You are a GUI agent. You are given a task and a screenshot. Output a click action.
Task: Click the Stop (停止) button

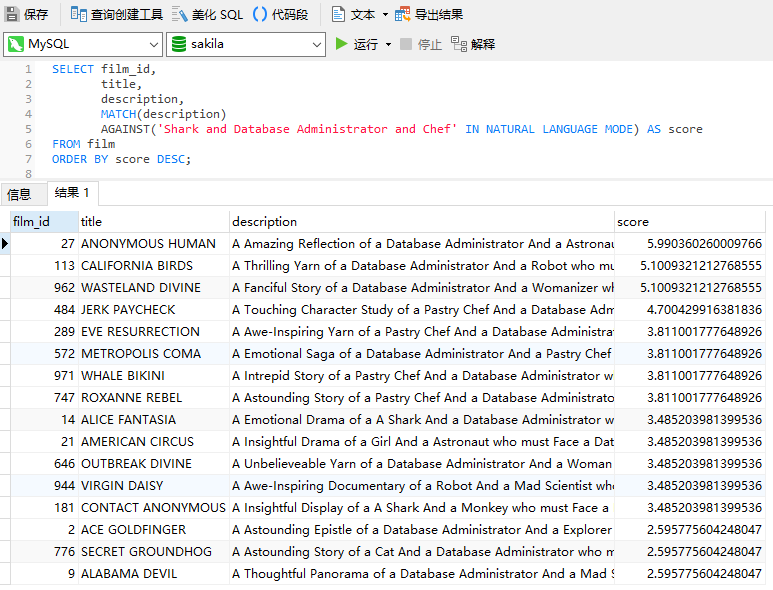click(x=421, y=44)
